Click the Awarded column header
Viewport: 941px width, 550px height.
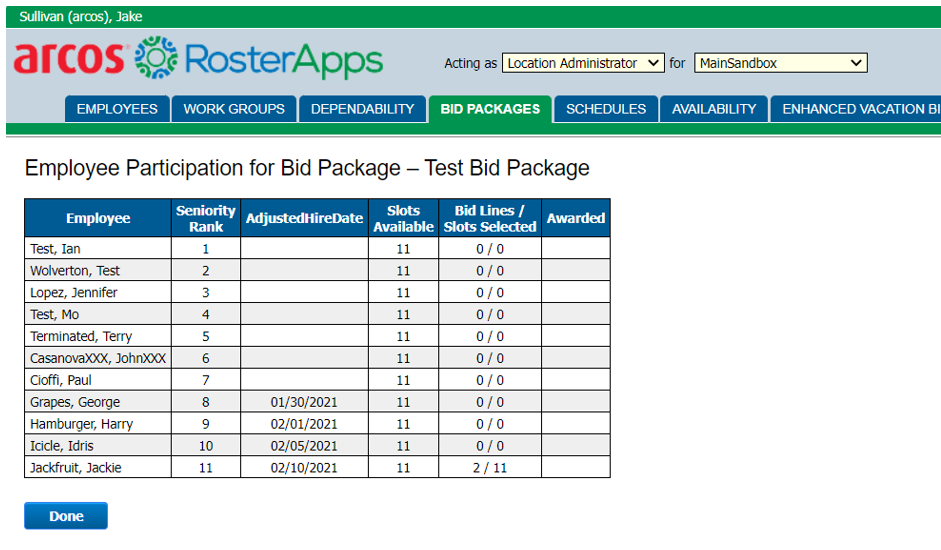(575, 218)
